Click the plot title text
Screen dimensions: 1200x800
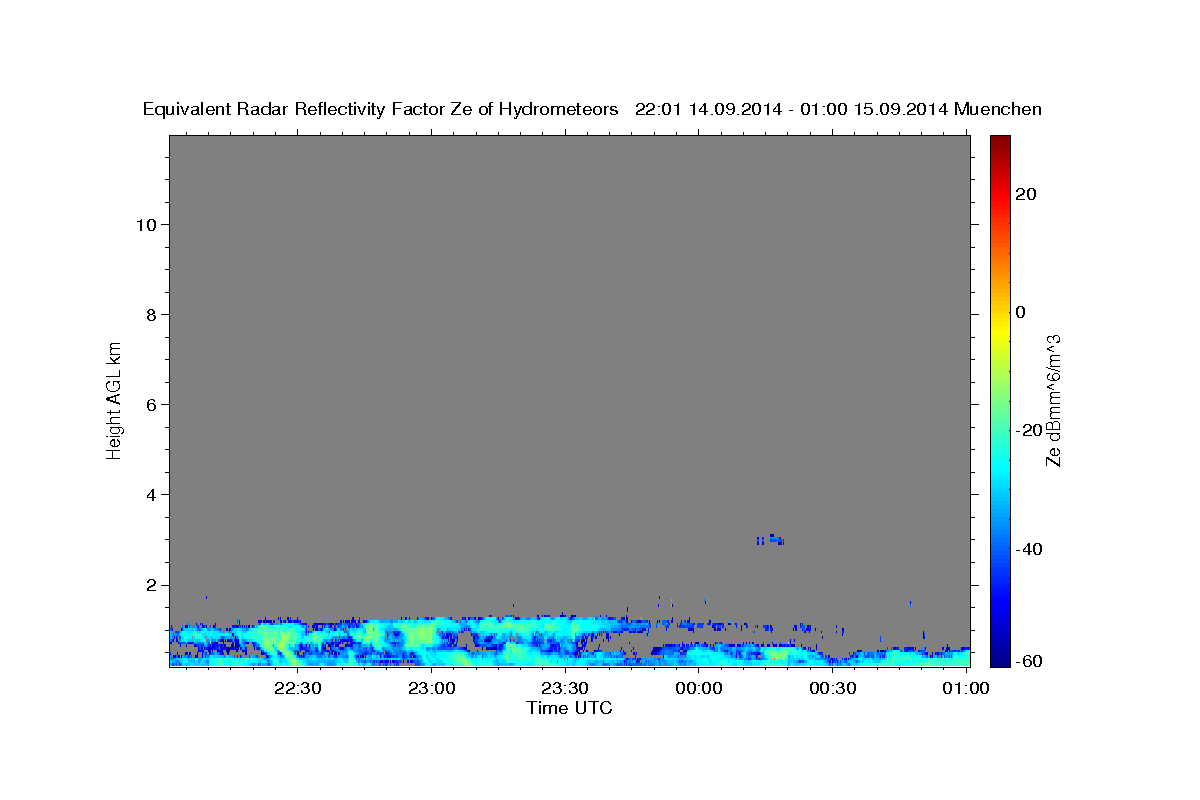592,110
